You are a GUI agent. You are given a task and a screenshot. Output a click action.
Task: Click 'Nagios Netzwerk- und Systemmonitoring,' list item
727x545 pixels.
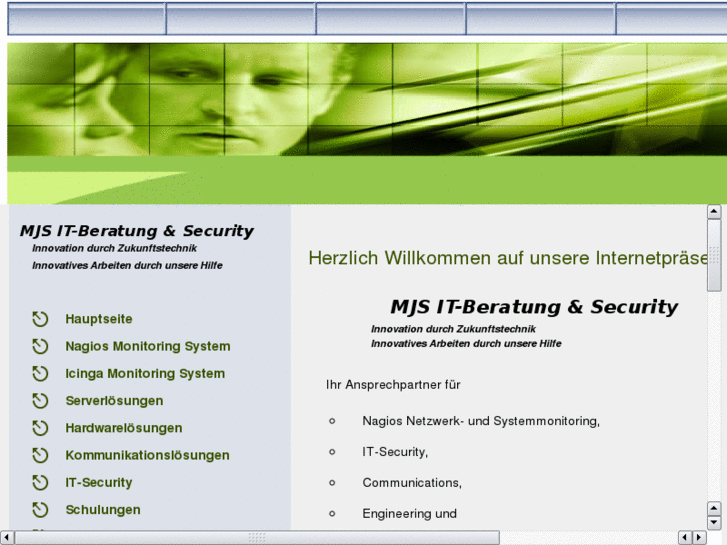(x=481, y=421)
